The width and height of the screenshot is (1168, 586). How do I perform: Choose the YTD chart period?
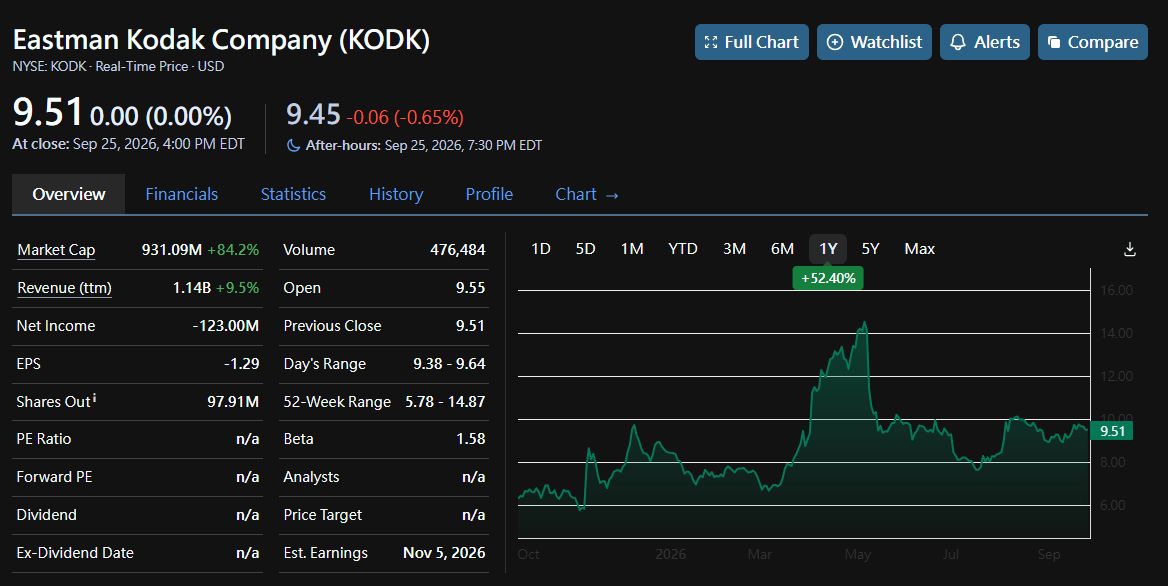click(683, 249)
